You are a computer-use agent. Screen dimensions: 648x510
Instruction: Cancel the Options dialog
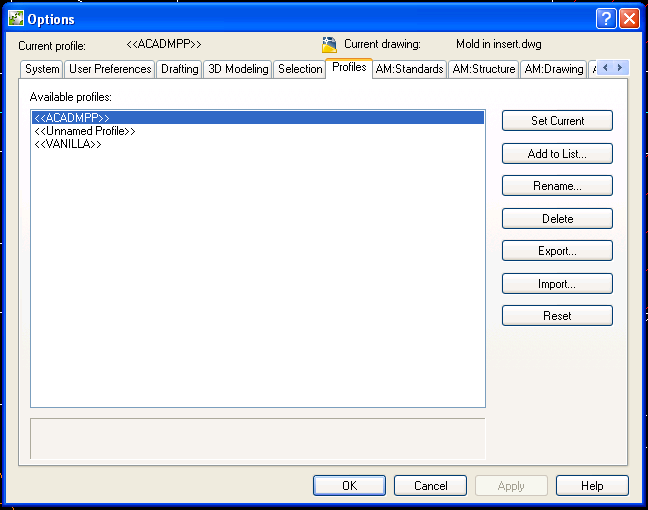coord(430,486)
